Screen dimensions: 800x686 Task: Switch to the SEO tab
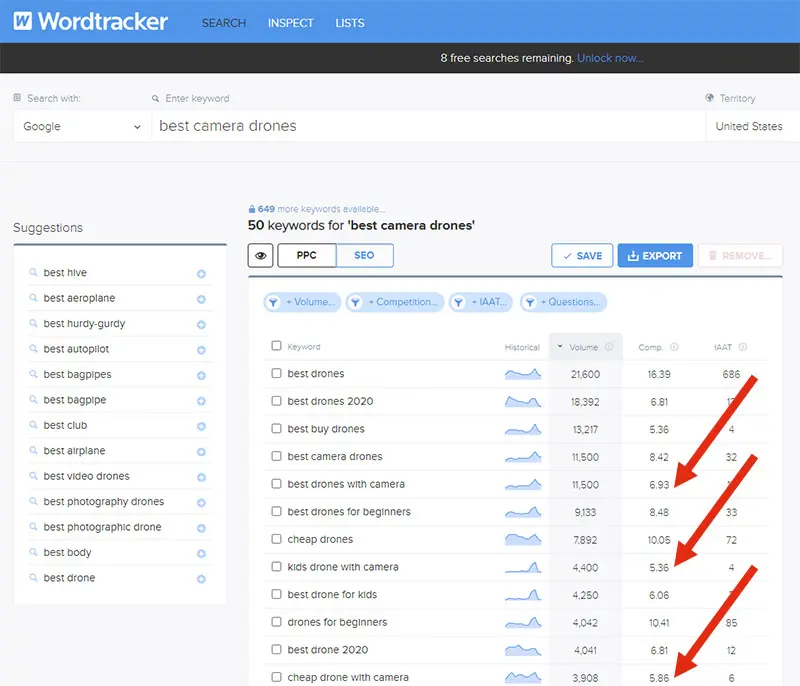coord(364,255)
